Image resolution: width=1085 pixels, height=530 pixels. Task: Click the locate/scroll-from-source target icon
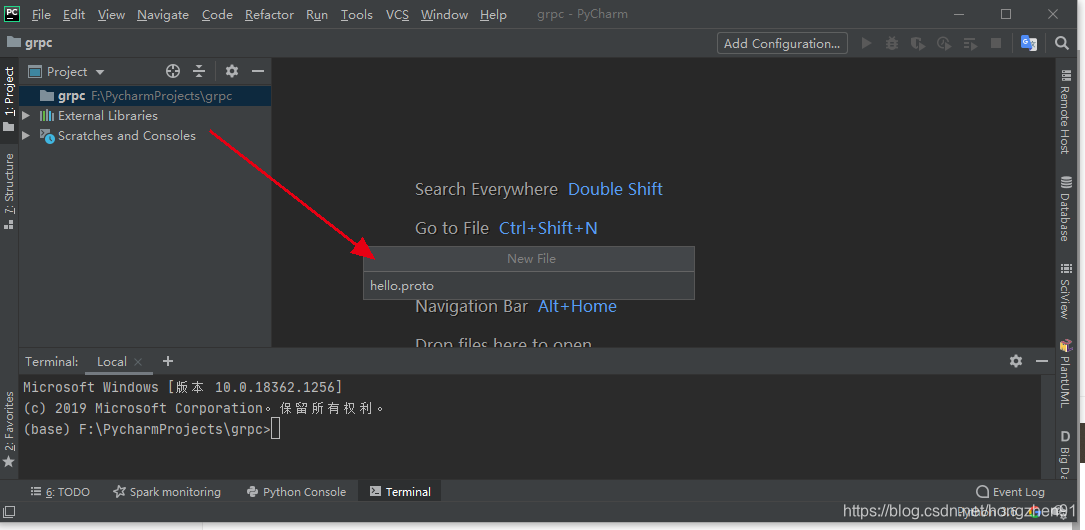pos(173,71)
